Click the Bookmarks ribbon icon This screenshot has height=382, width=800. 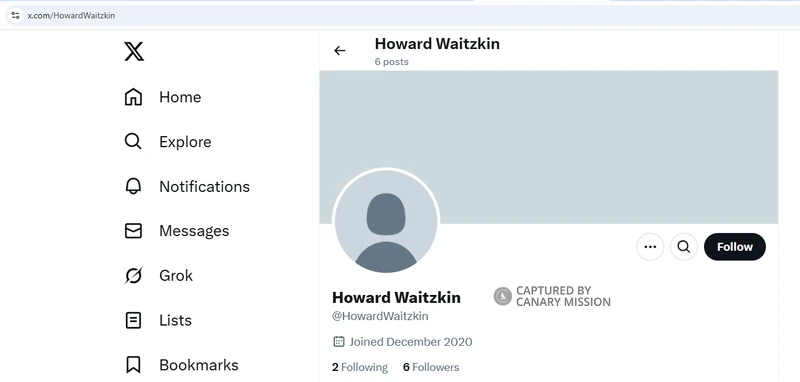coord(133,365)
